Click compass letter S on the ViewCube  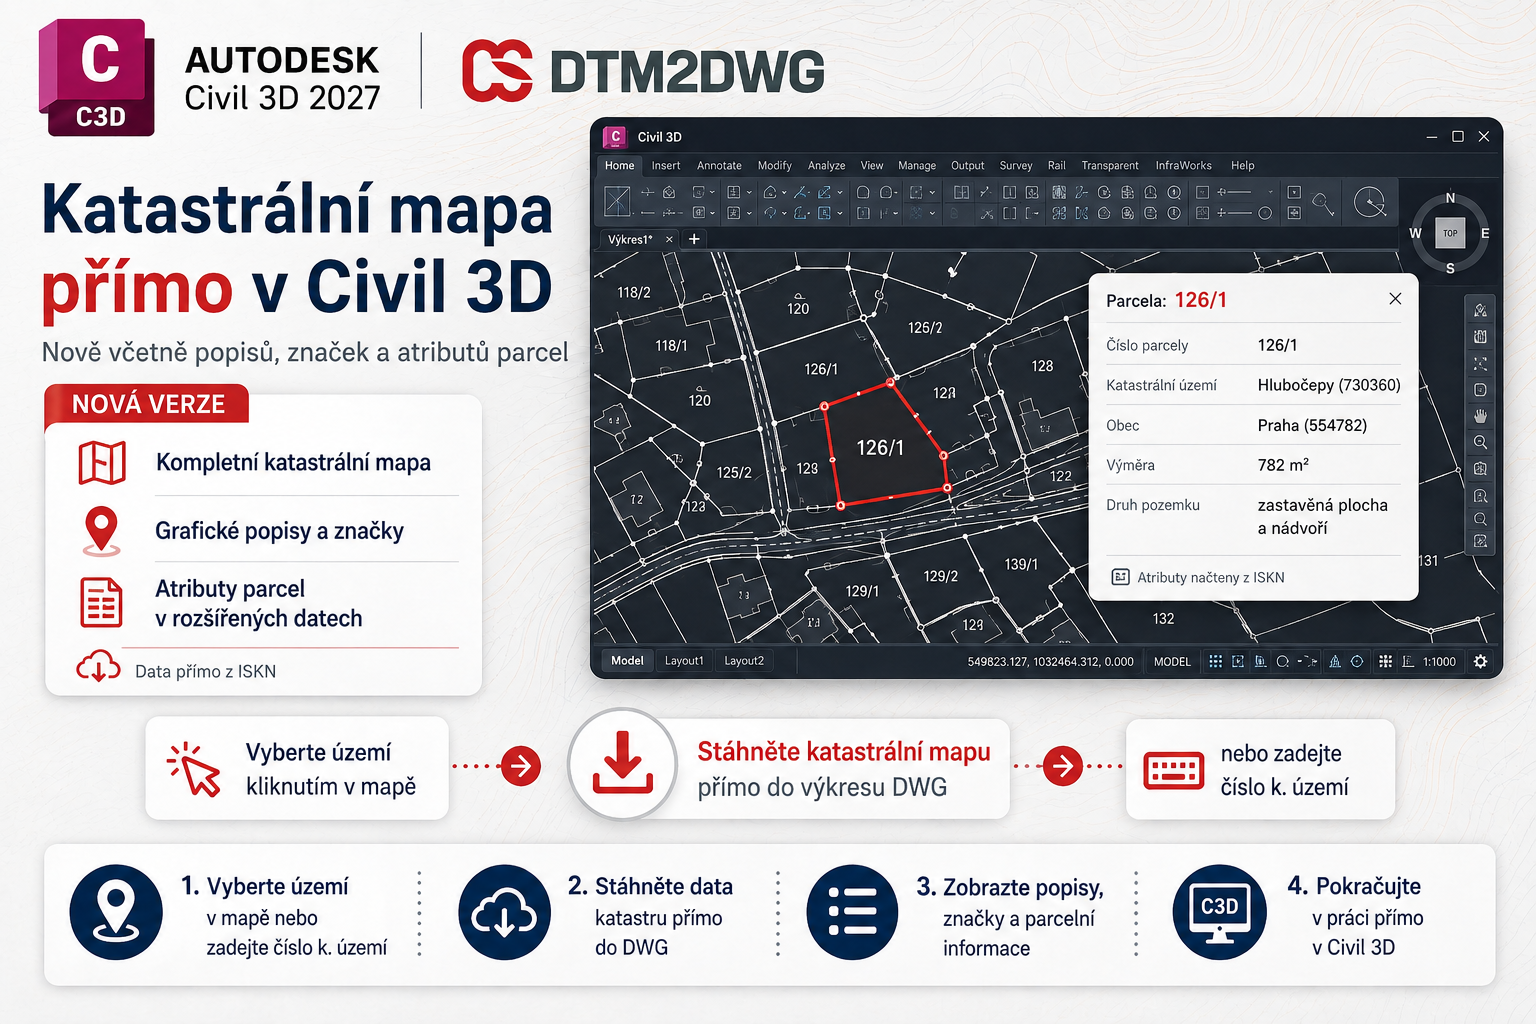[x=1450, y=269]
